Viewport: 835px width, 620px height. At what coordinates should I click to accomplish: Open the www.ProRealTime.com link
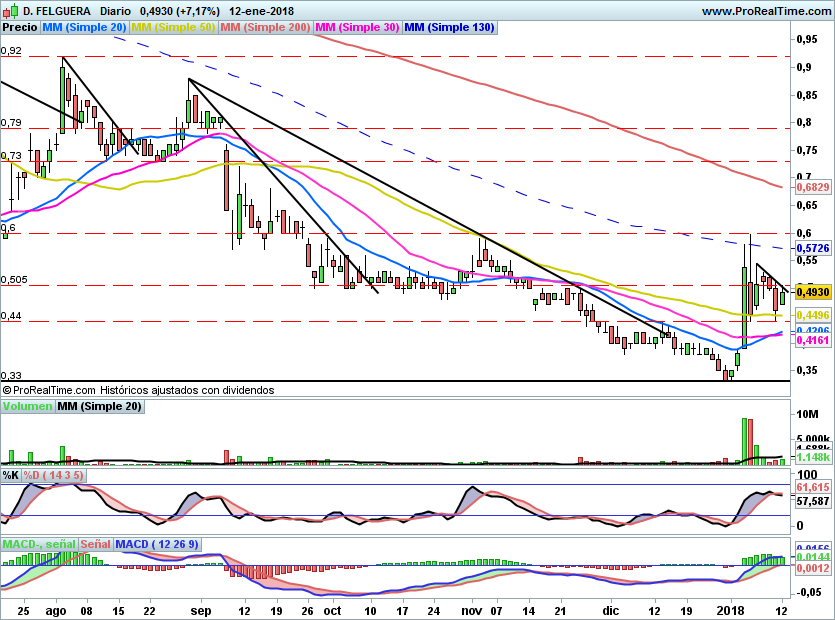click(x=766, y=10)
